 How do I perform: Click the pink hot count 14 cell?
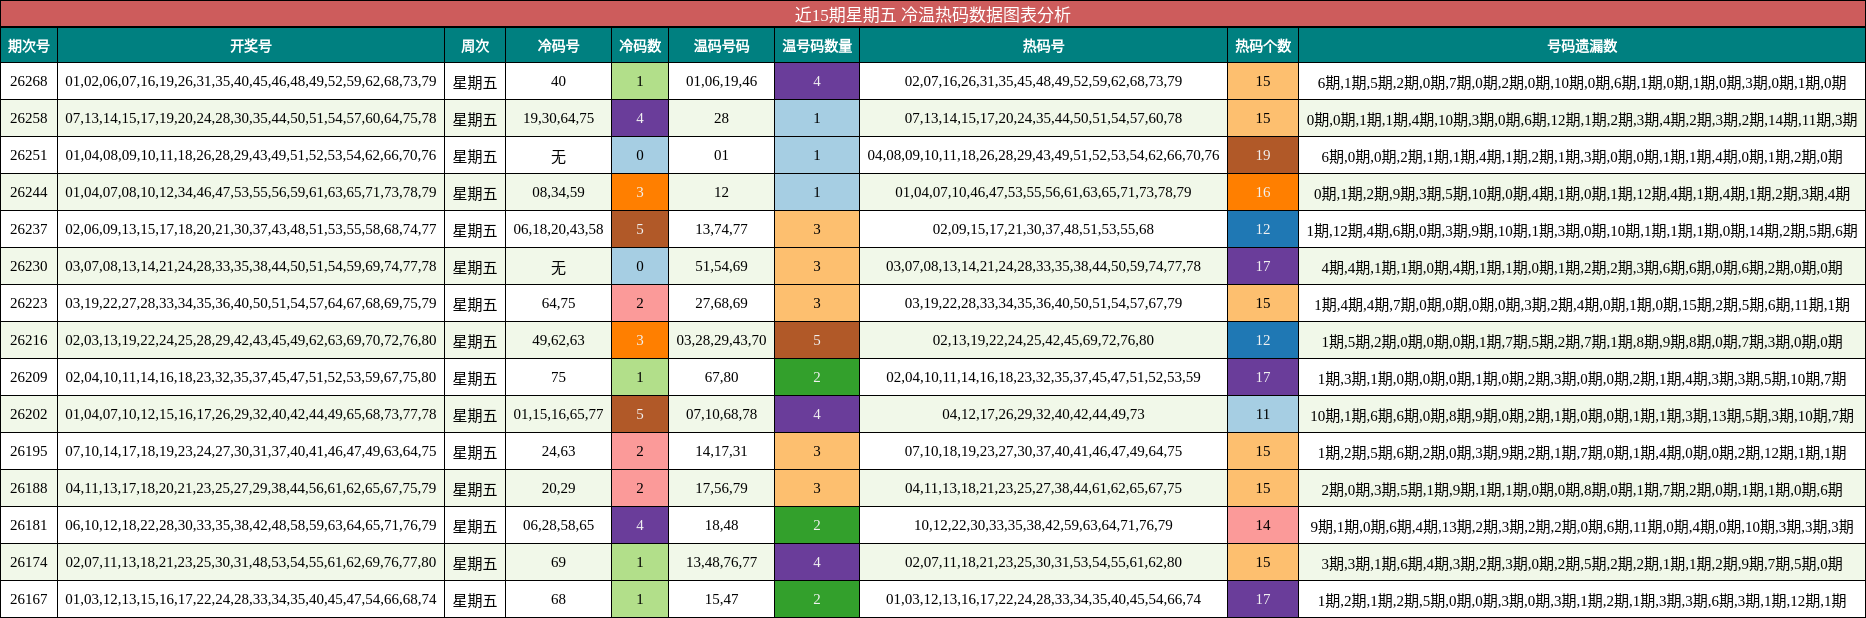1263,525
